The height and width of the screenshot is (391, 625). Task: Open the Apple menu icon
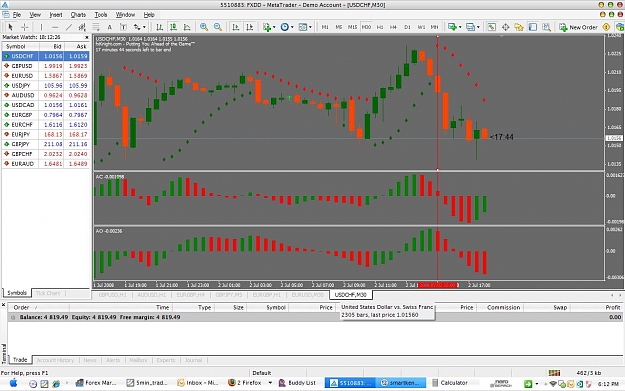point(14,383)
